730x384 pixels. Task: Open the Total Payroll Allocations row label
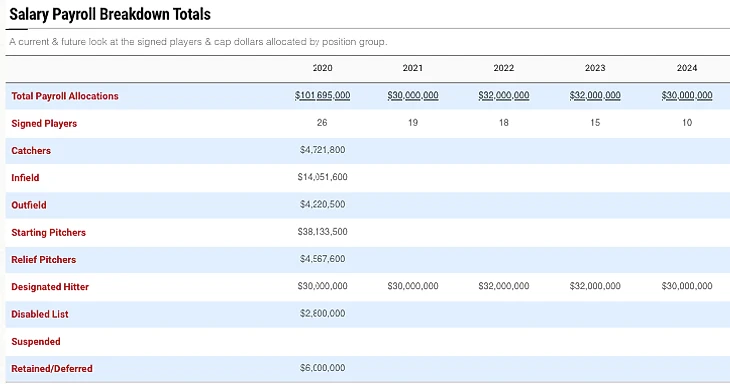(65, 96)
